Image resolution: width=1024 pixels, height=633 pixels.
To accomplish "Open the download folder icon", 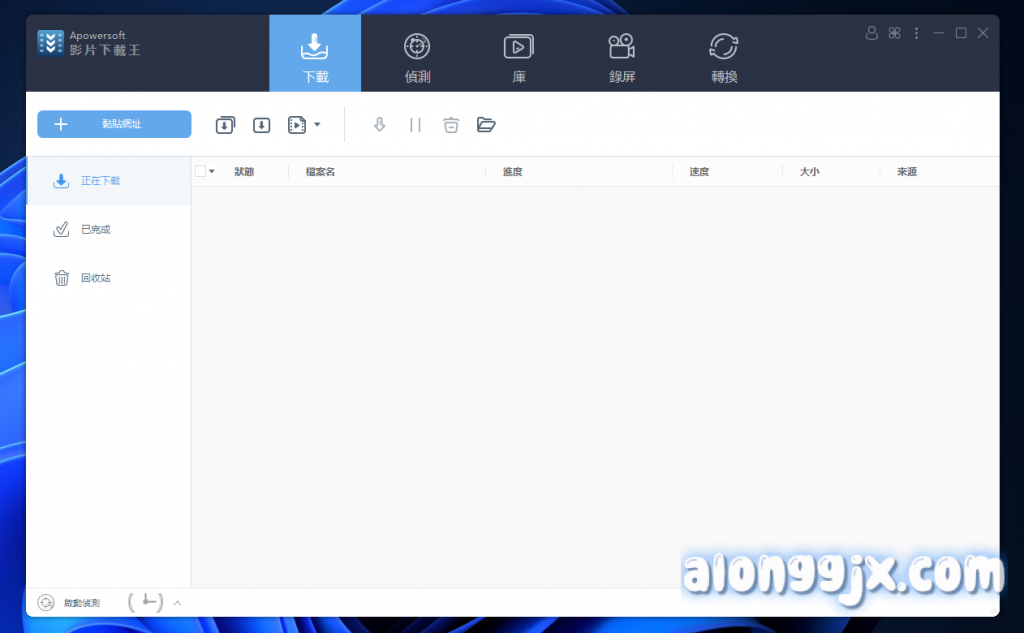I will pos(486,125).
